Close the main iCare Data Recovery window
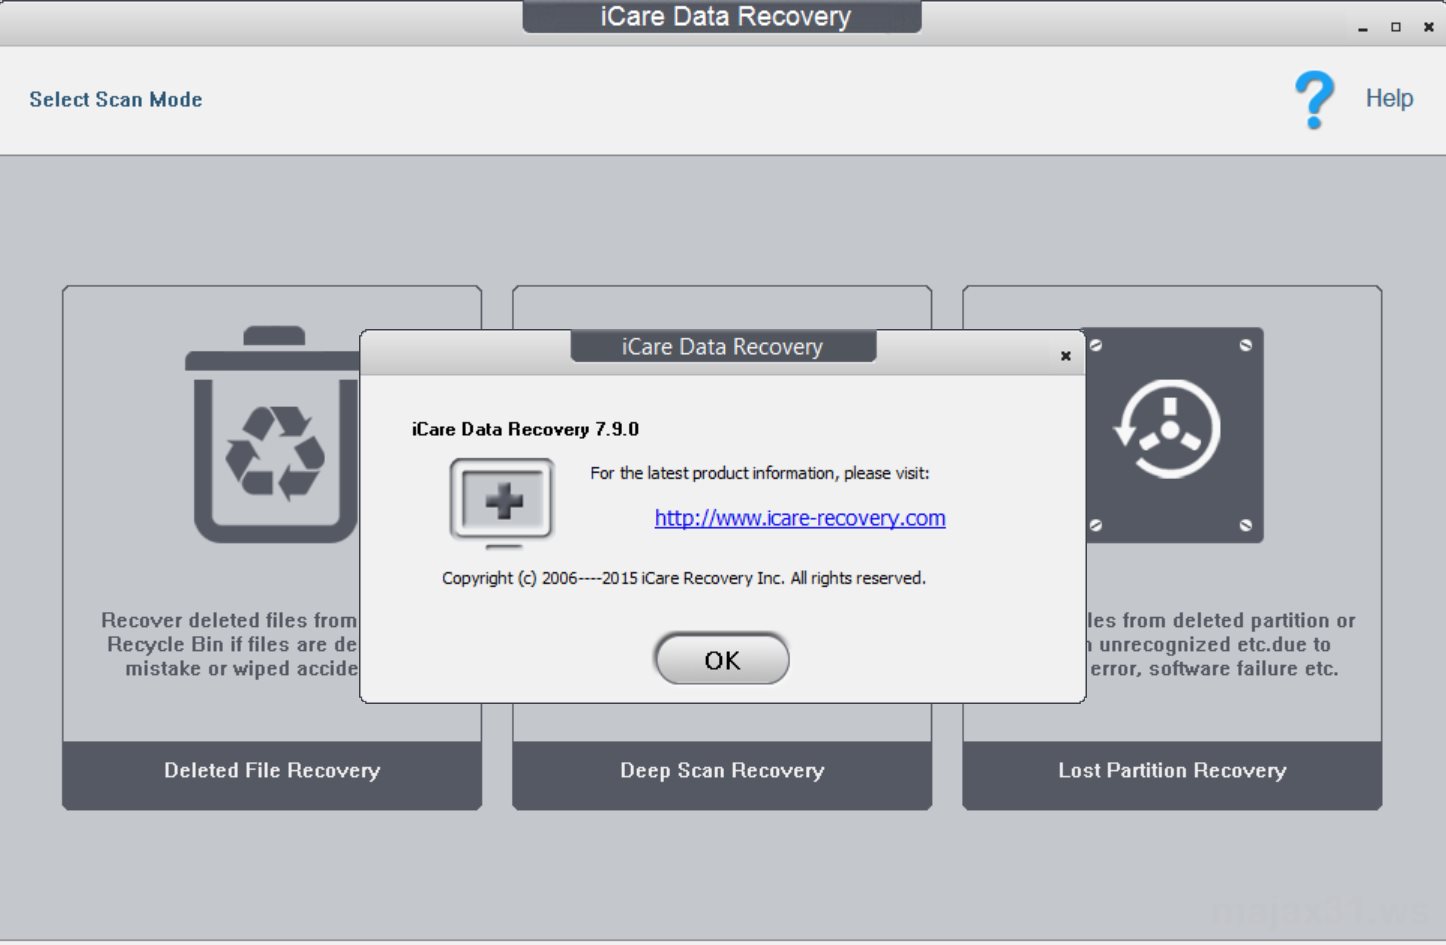The image size is (1446, 945). pyautogui.click(x=1428, y=27)
